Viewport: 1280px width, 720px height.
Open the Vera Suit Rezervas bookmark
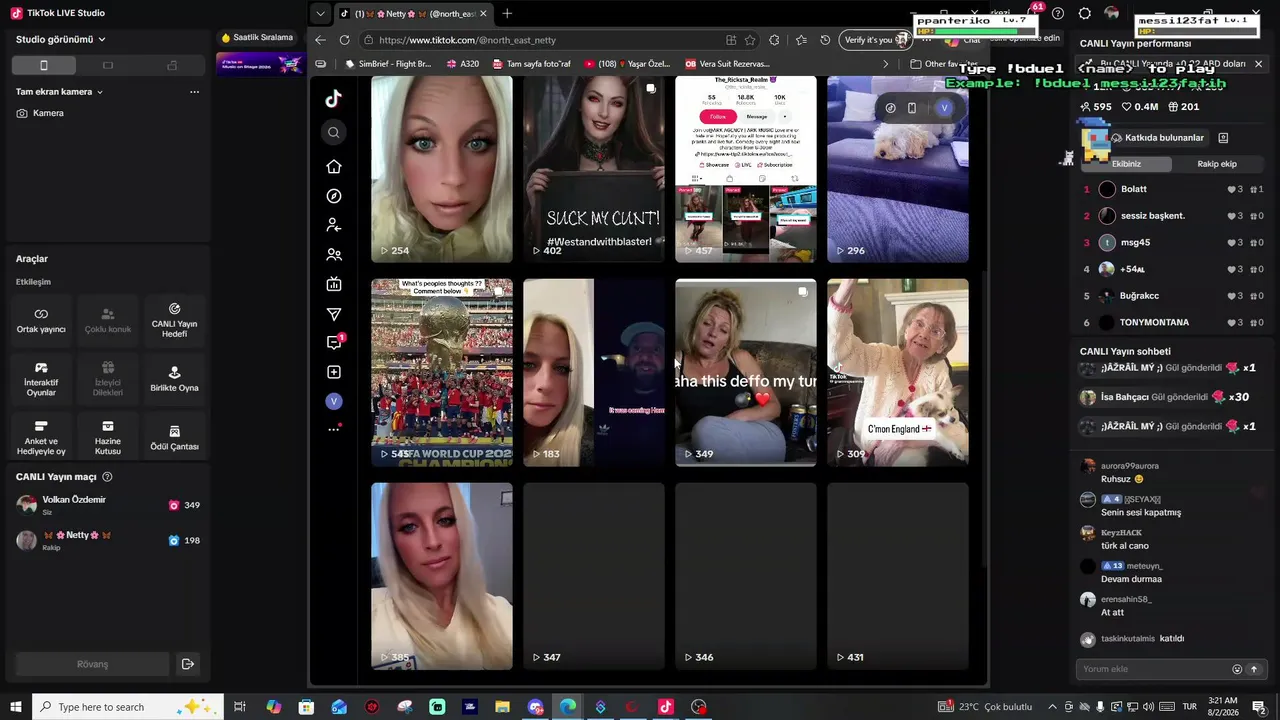(727, 64)
